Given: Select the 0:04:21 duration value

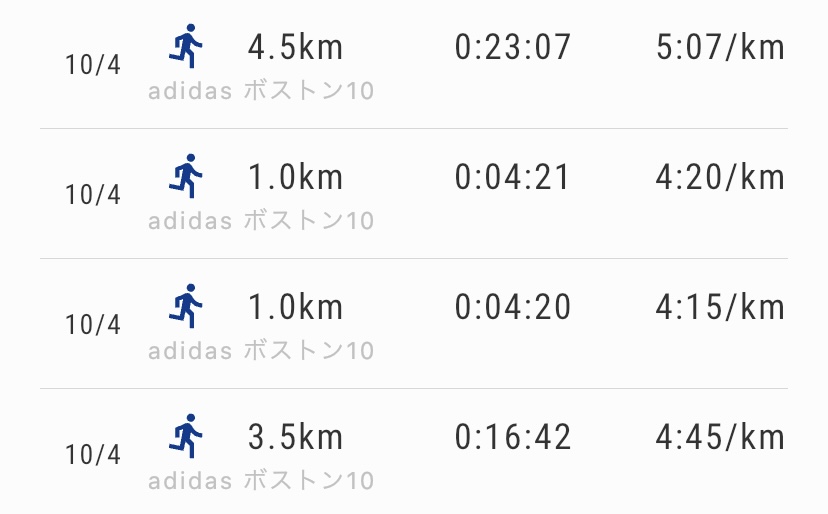Looking at the screenshot, I should (x=513, y=177).
